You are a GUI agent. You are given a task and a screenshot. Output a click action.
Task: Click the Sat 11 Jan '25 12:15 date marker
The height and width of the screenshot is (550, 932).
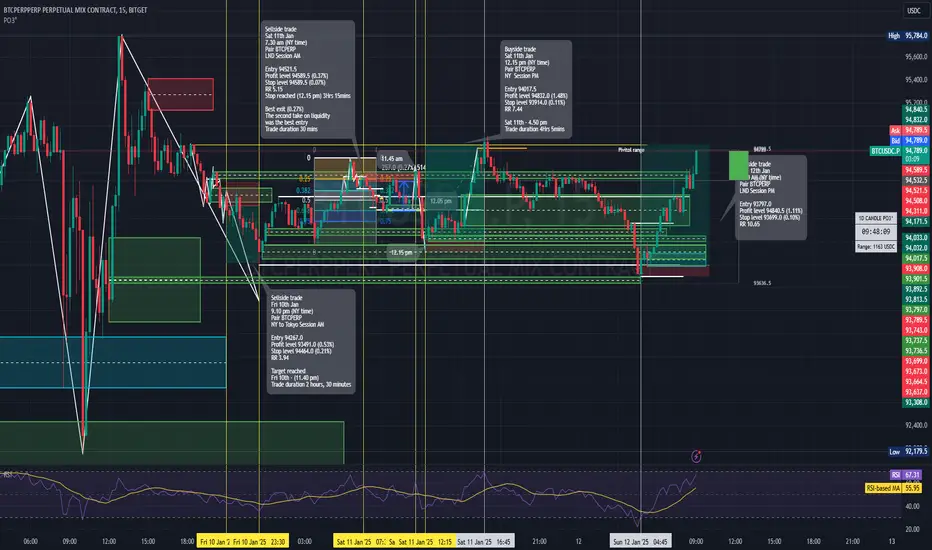425,542
